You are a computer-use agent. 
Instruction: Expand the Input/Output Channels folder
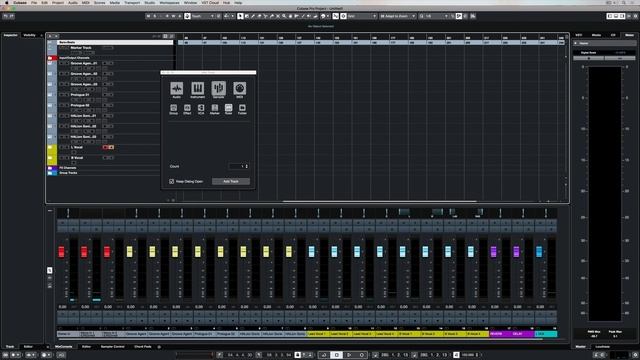50,58
